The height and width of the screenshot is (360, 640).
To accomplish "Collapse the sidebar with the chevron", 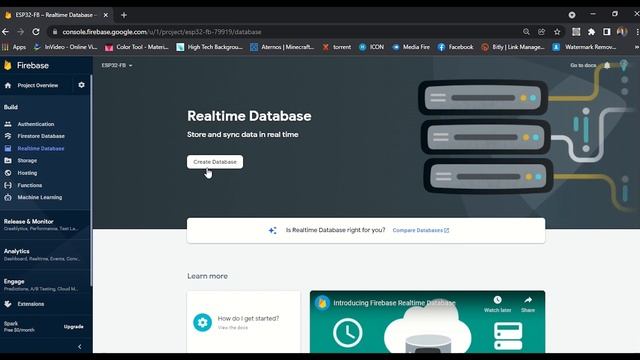I will point(80,347).
